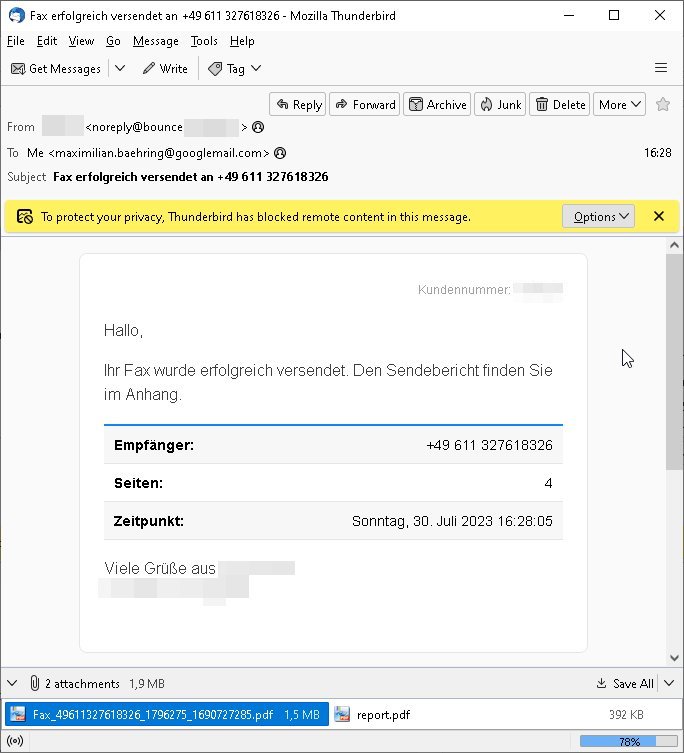This screenshot has width=684, height=753.
Task: Reply to this fax email
Action: tap(298, 104)
